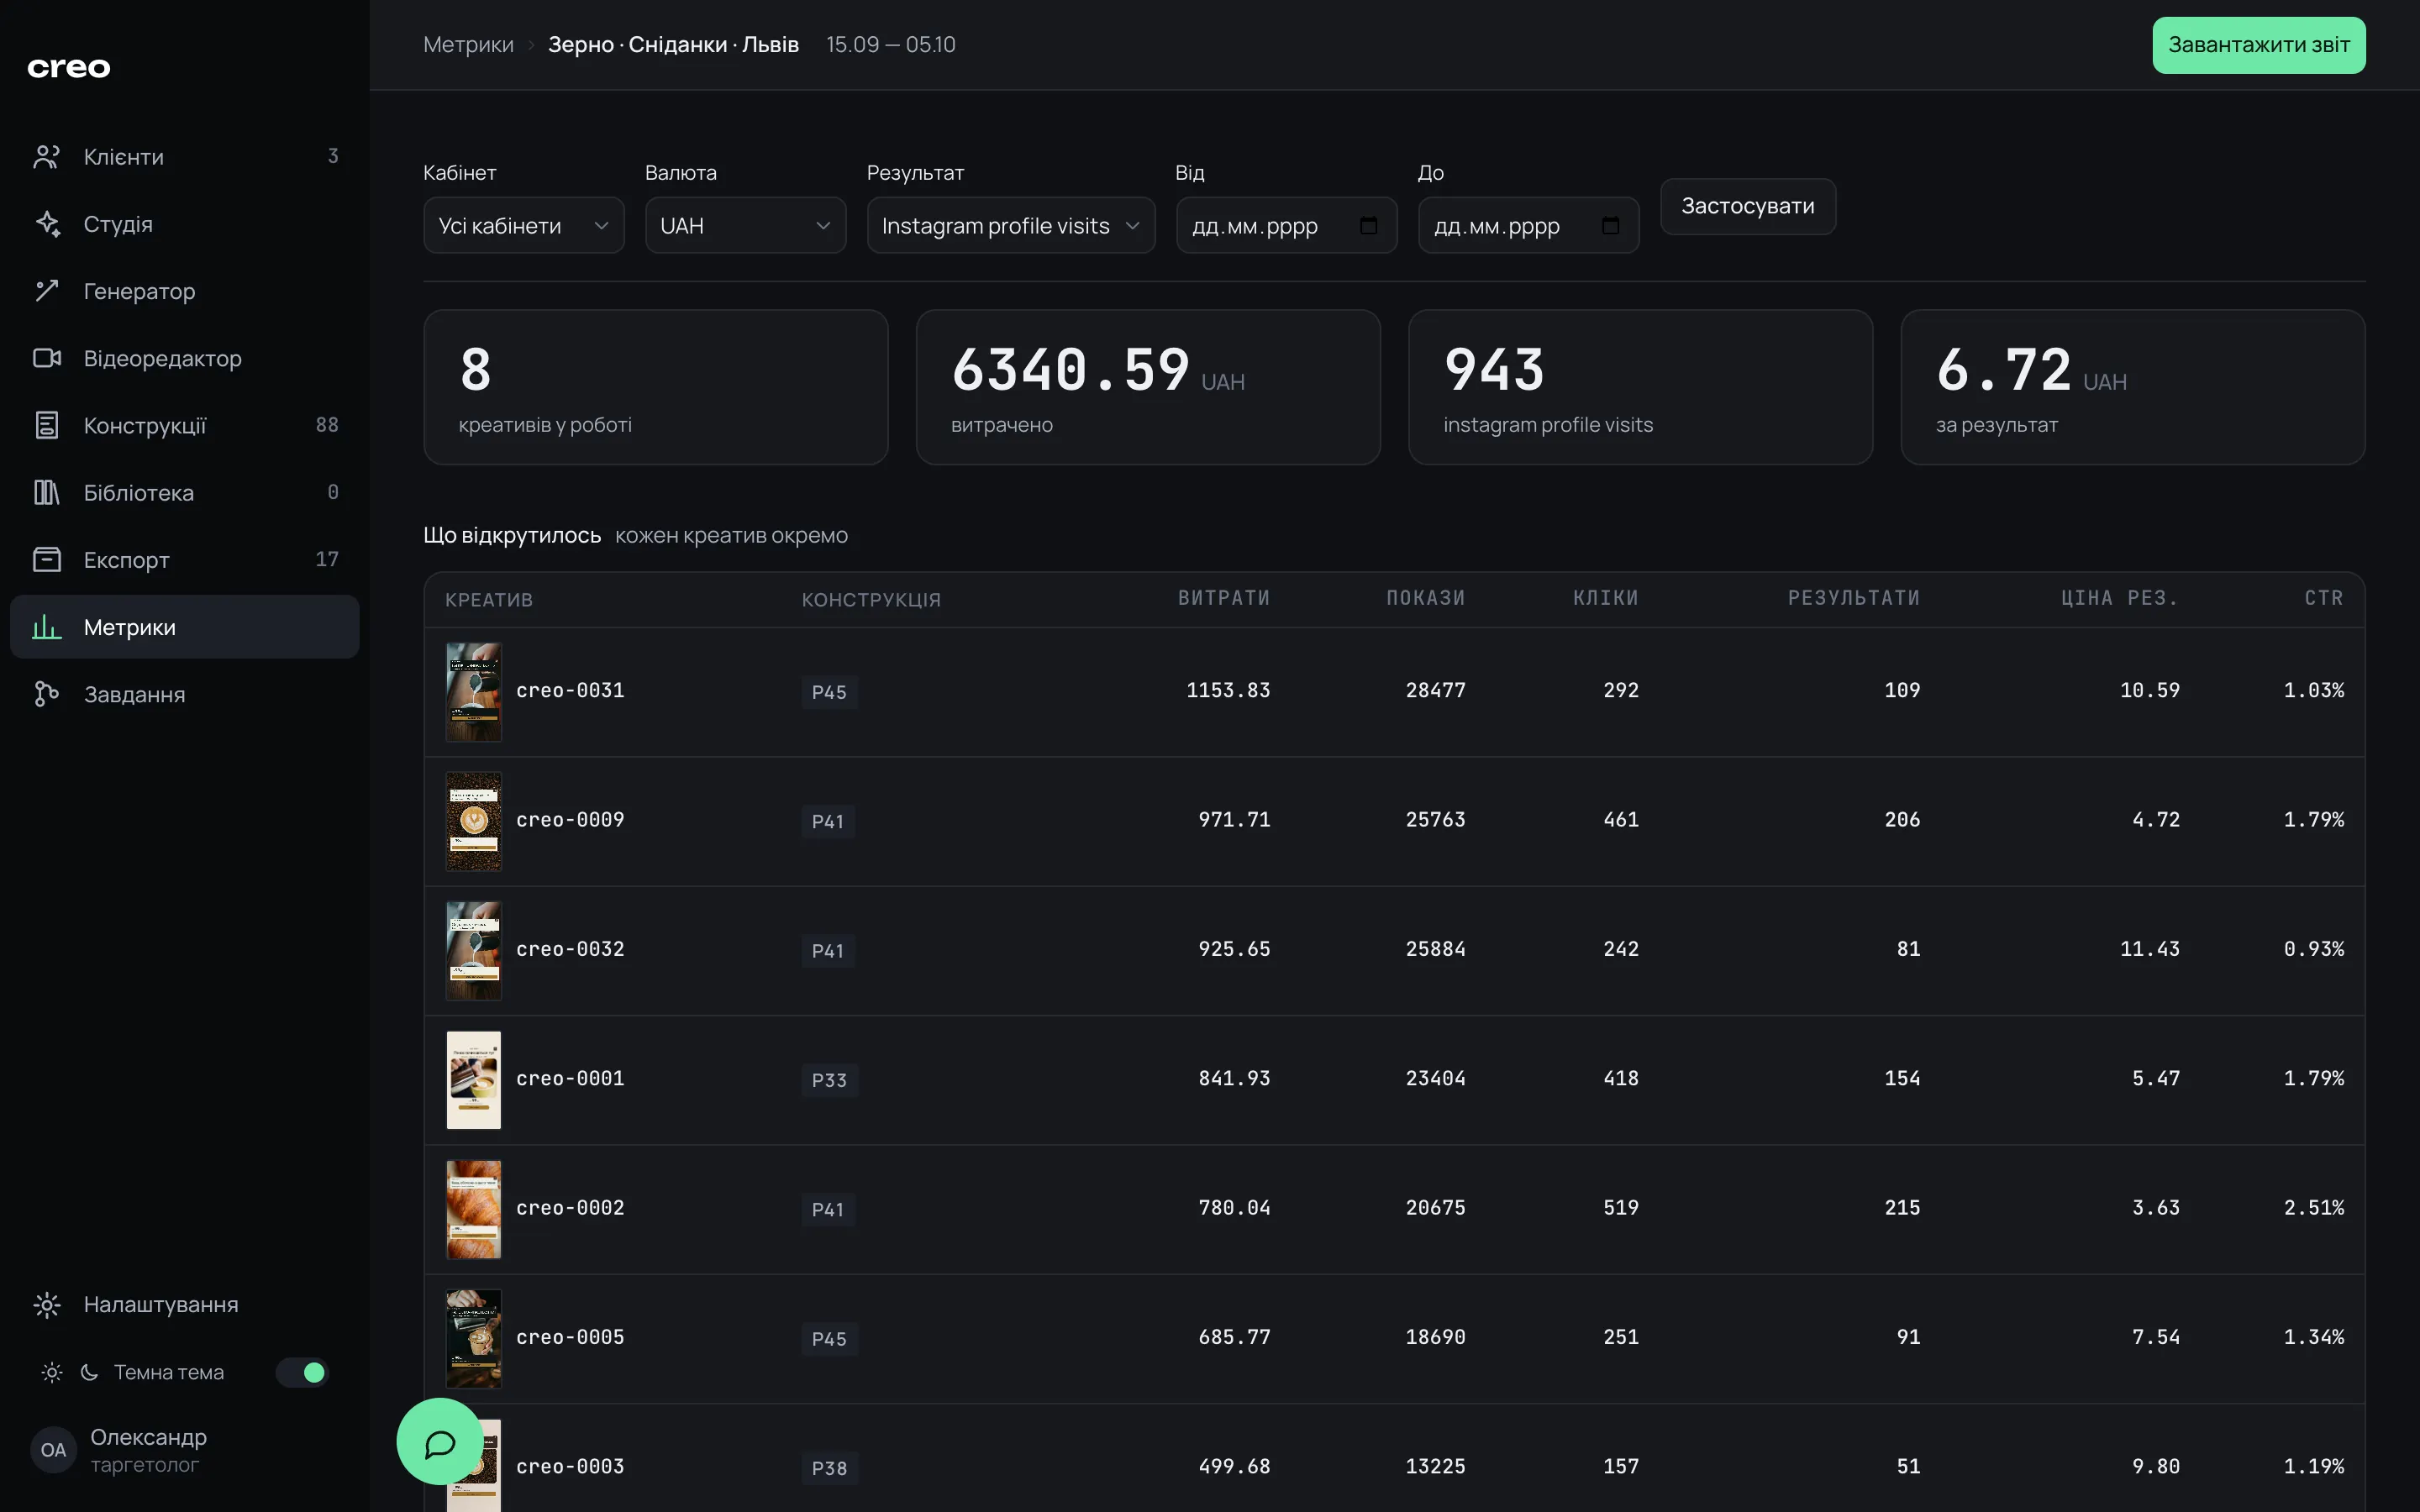The height and width of the screenshot is (1512, 2420).
Task: Open Налаштування link in sidebar
Action: 185,1305
